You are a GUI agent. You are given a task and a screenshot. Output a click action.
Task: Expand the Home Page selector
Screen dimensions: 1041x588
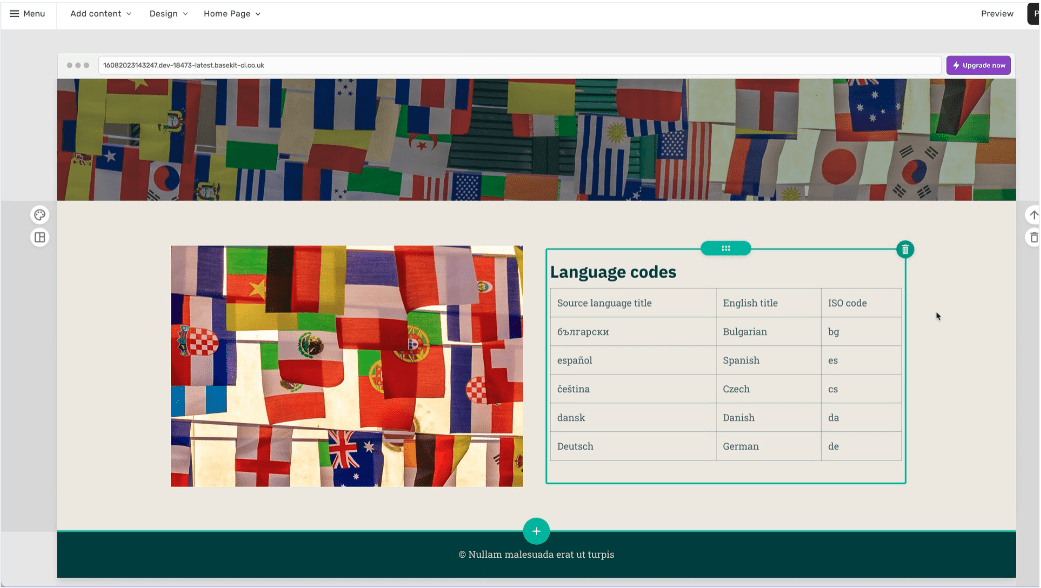point(231,14)
